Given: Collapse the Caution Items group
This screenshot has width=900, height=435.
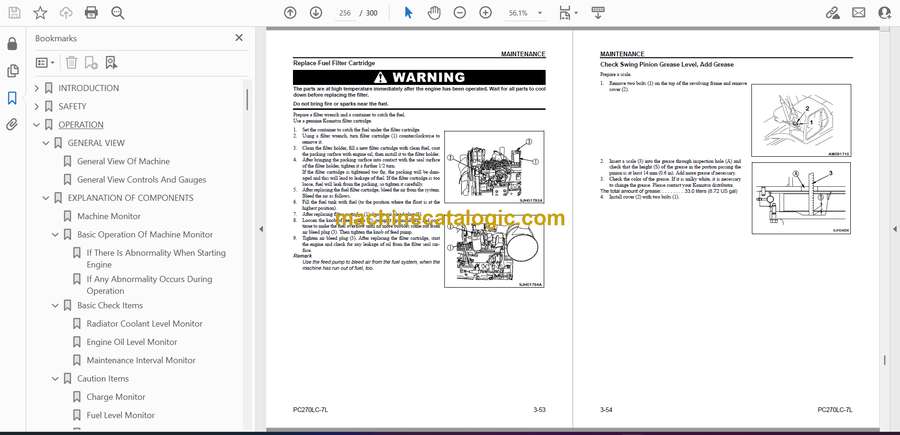Looking at the screenshot, I should click(x=56, y=379).
